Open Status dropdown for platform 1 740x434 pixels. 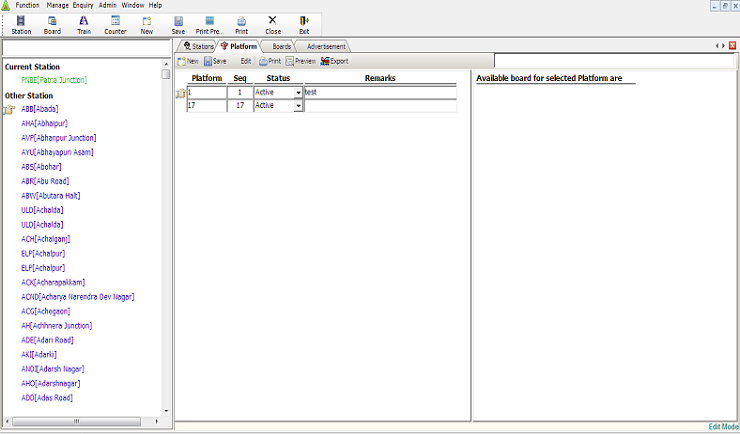[298, 92]
